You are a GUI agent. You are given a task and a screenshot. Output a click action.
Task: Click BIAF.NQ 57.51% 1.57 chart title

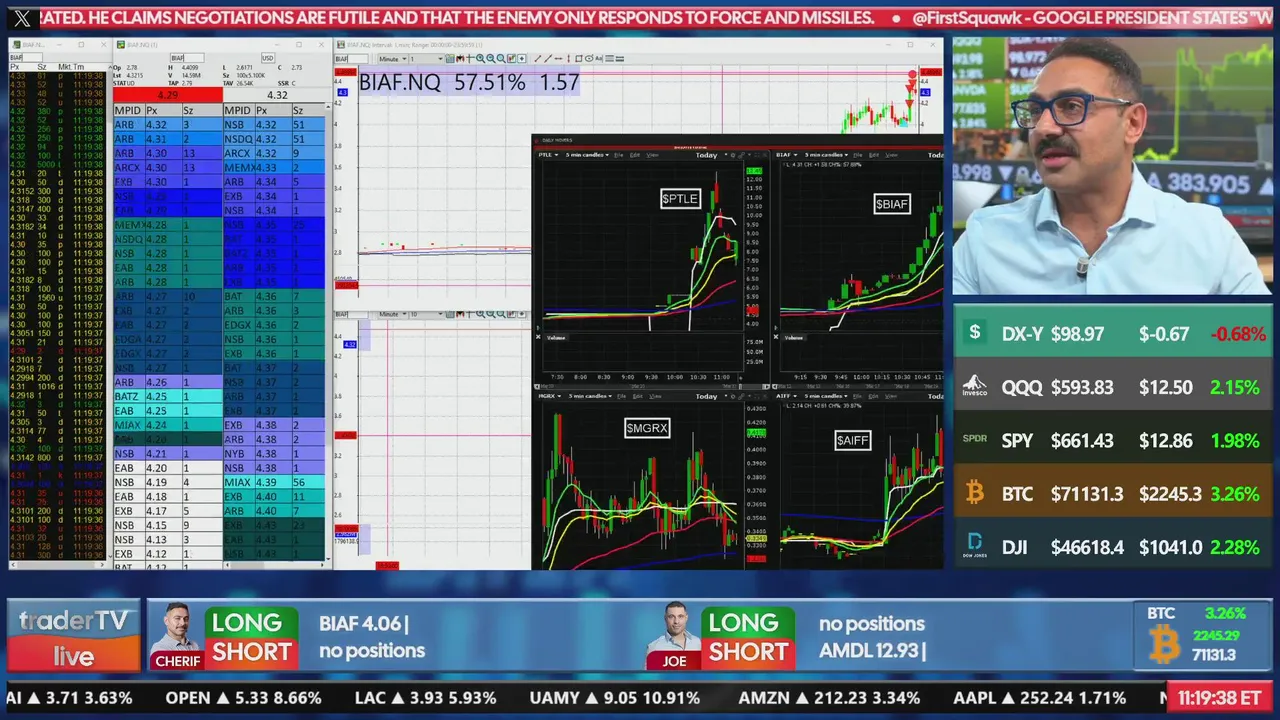point(469,82)
